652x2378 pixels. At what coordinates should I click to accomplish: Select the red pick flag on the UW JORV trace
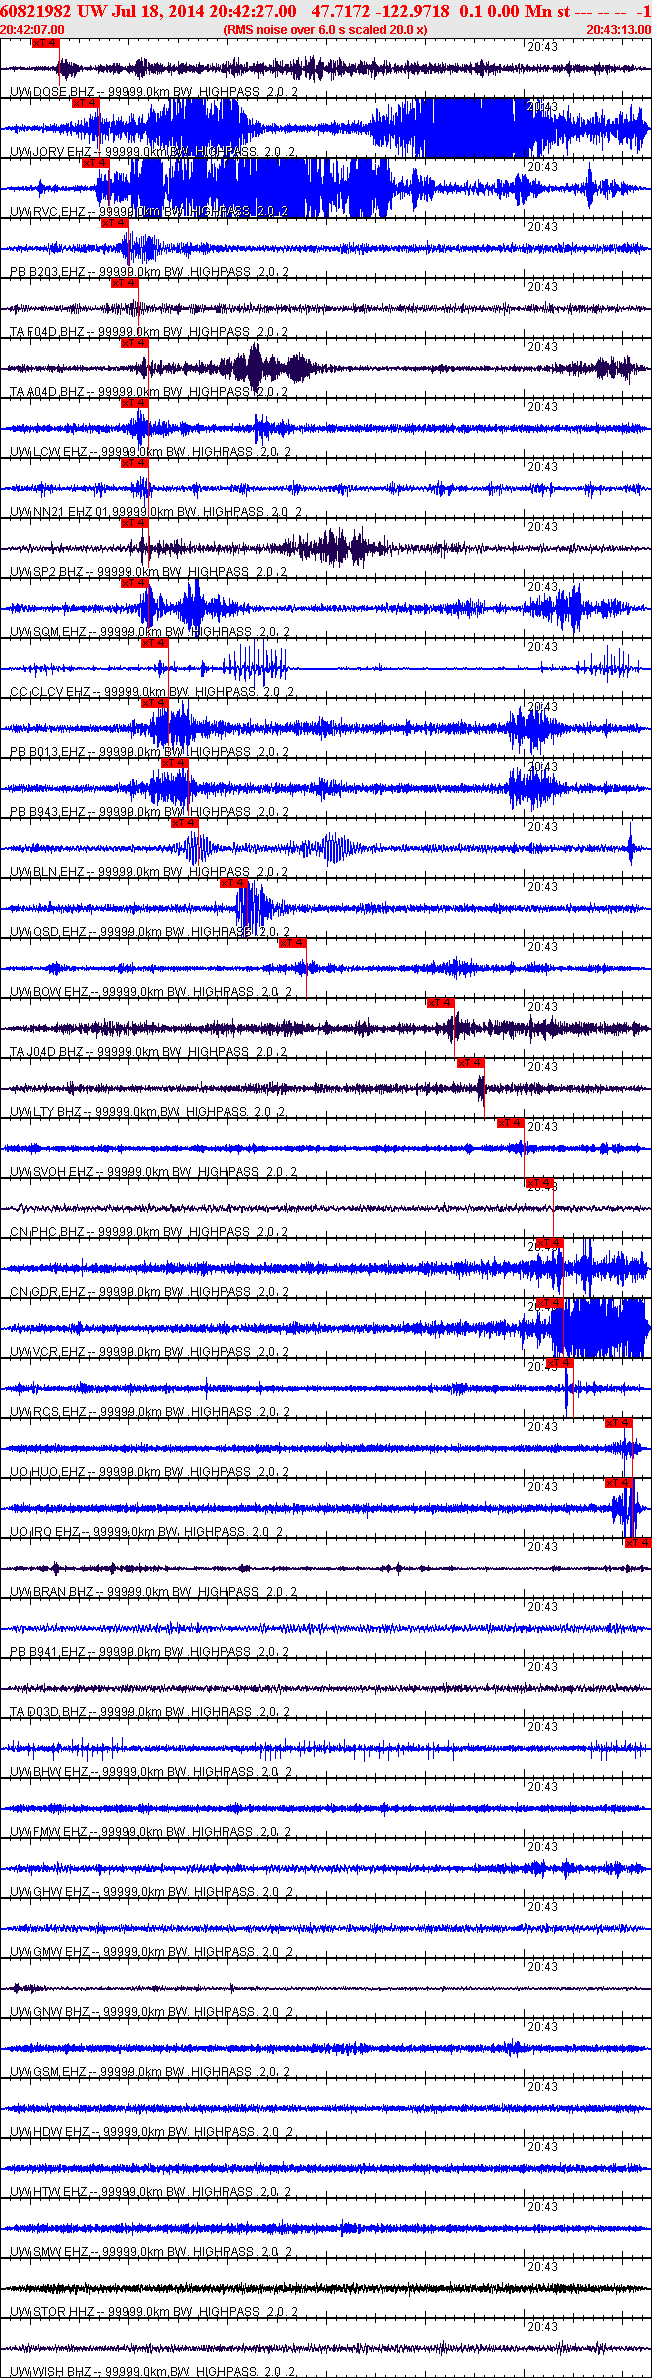[x=85, y=103]
